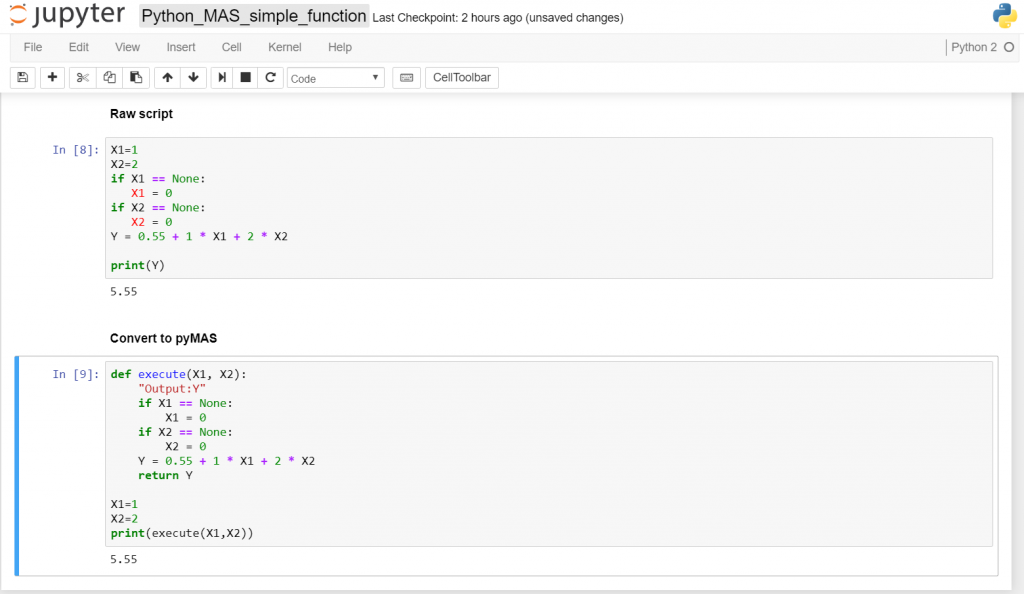Move the selected cell up

pyautogui.click(x=167, y=77)
